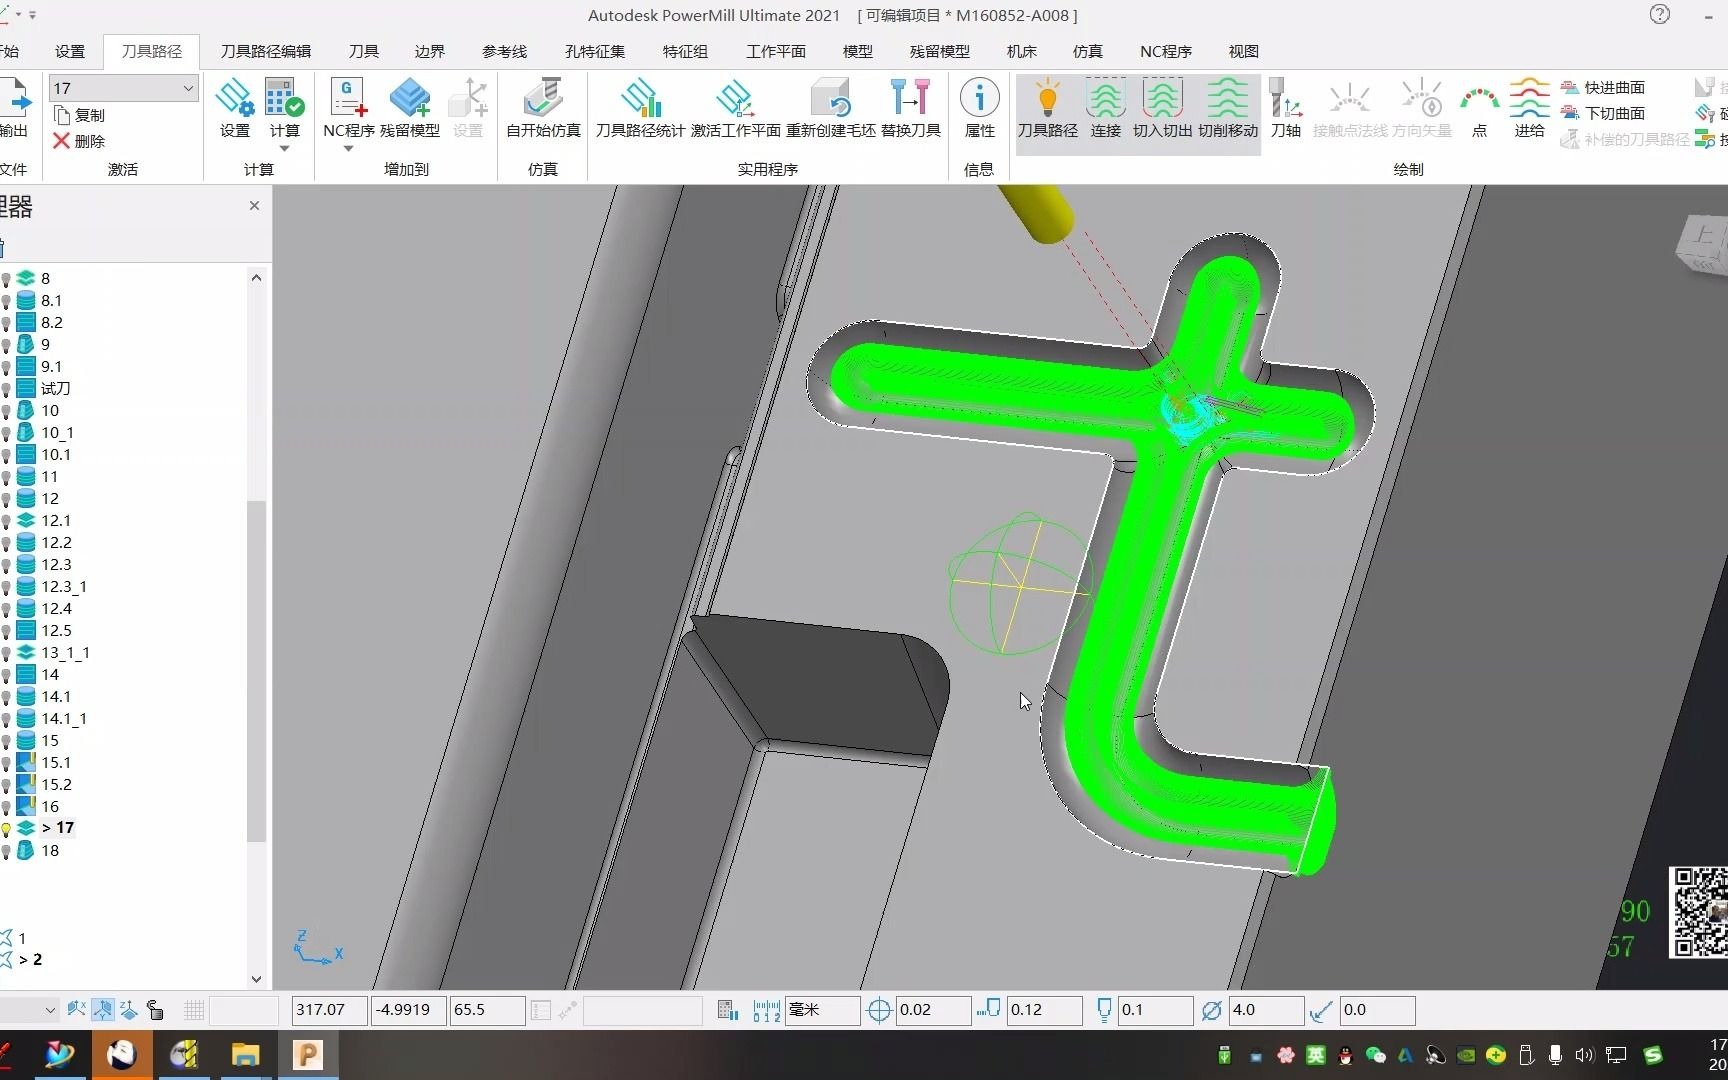The height and width of the screenshot is (1080, 1728).
Task: Click the 进给 feed display icon
Action: click(x=1529, y=108)
